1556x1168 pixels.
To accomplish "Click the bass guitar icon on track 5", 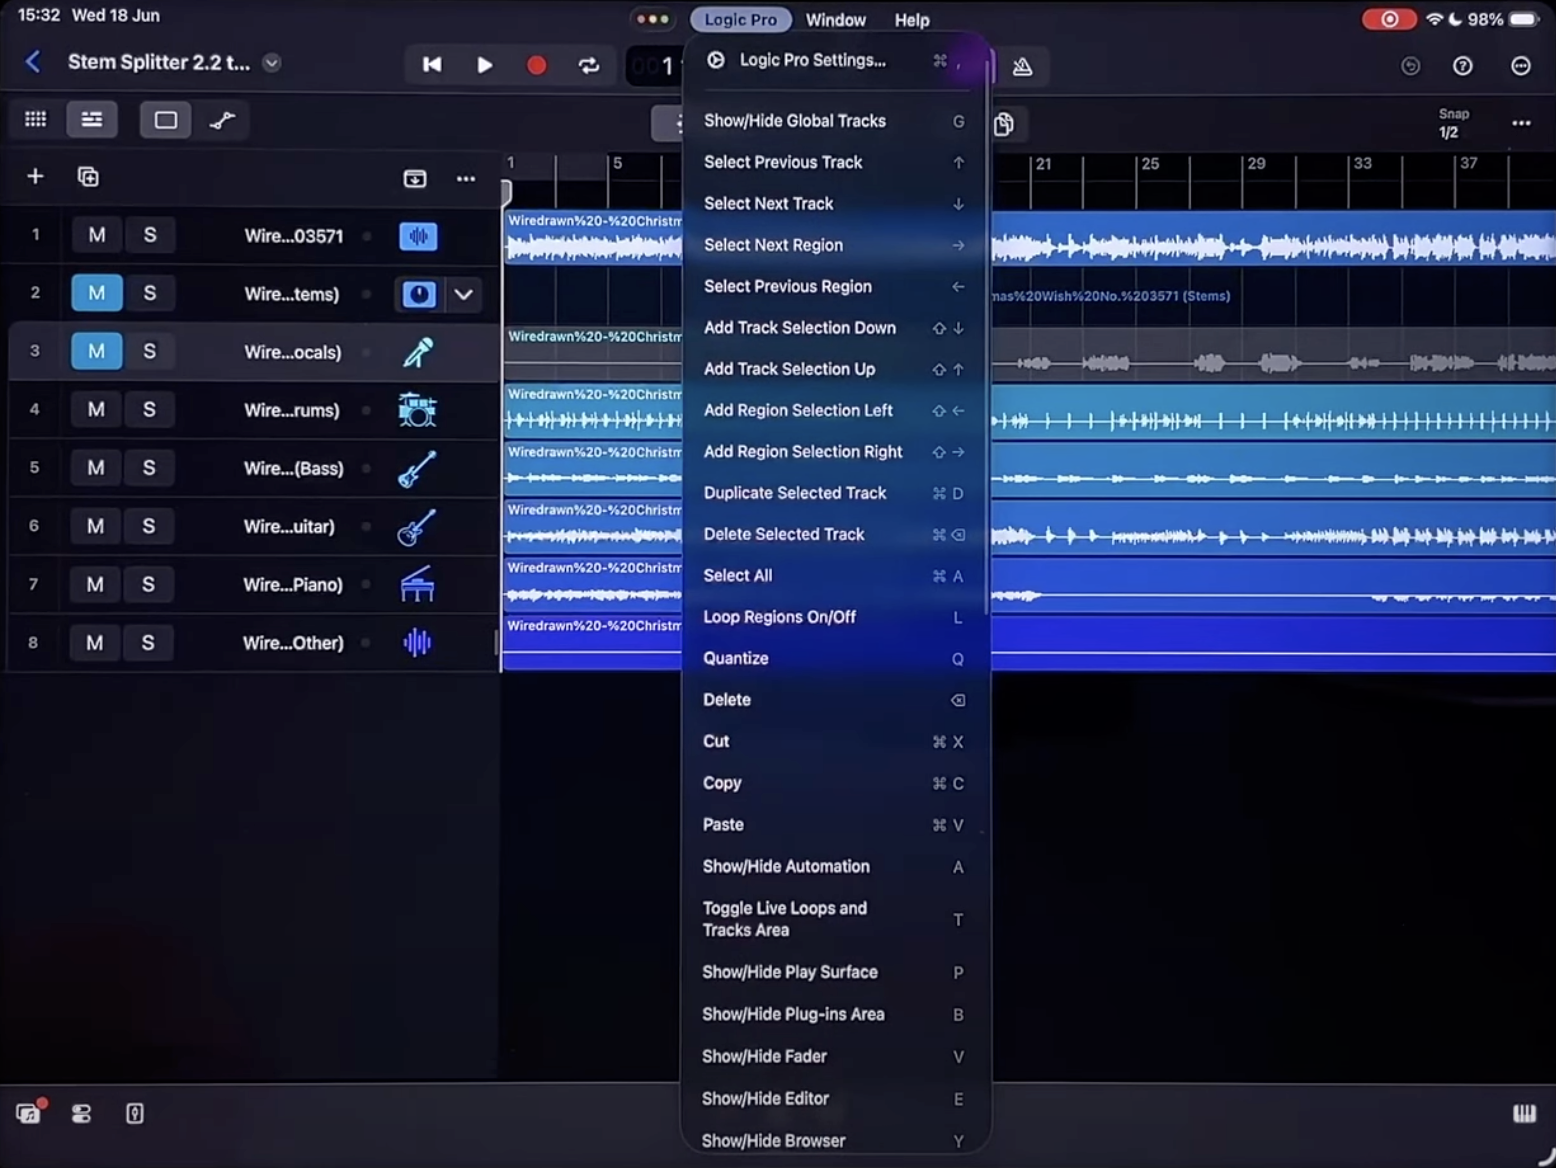I will [x=417, y=468].
